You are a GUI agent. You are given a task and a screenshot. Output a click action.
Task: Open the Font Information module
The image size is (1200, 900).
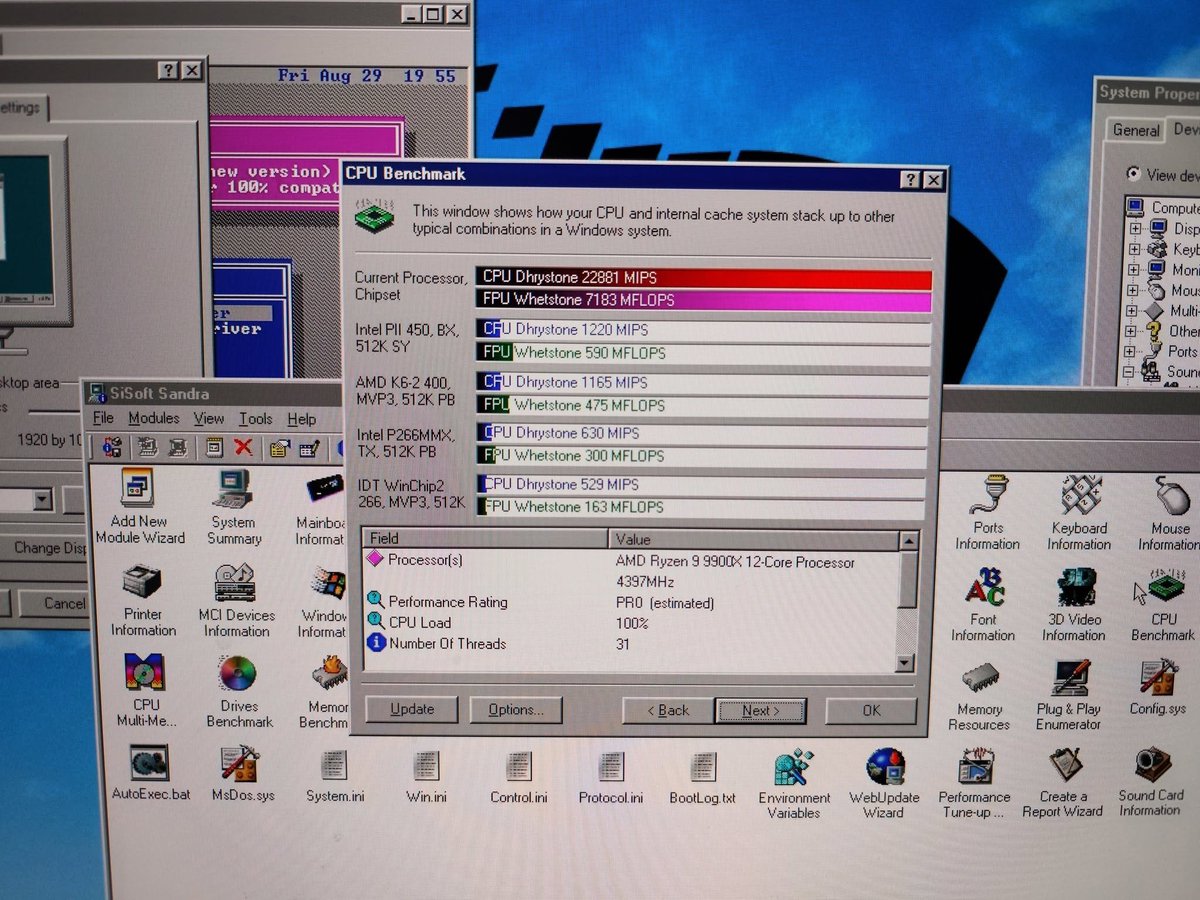983,605
